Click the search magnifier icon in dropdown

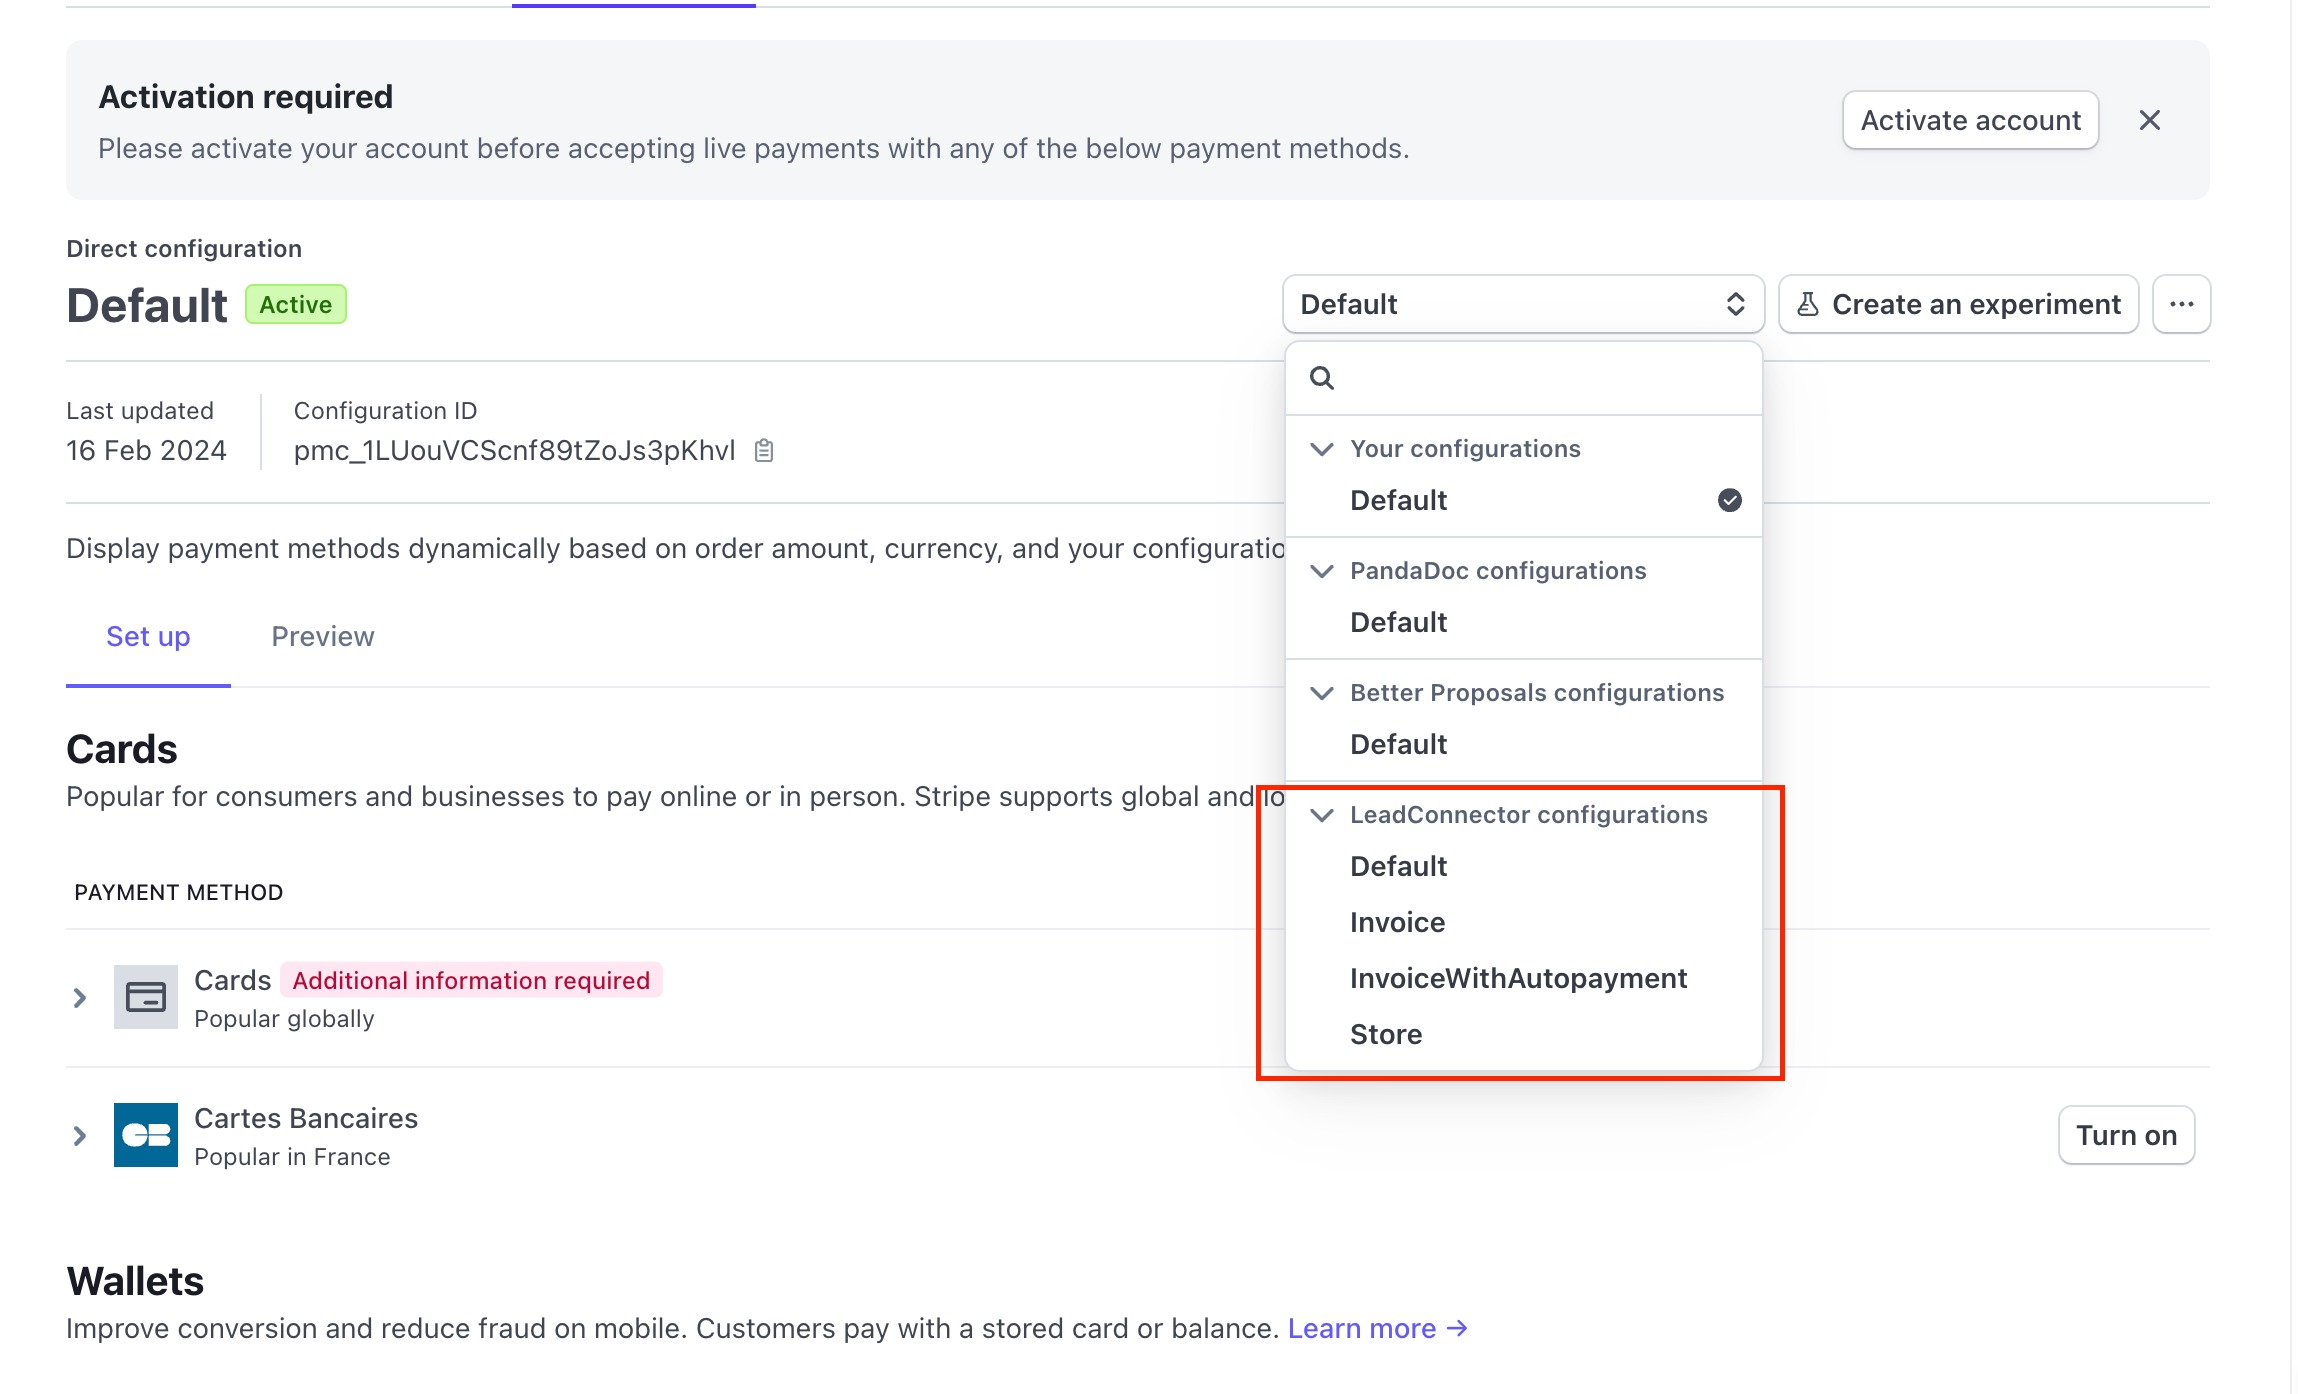pyautogui.click(x=1322, y=378)
